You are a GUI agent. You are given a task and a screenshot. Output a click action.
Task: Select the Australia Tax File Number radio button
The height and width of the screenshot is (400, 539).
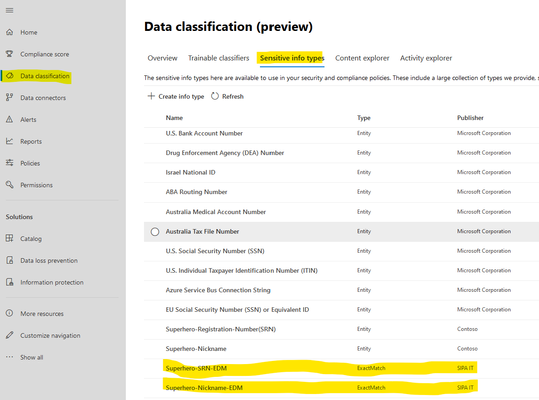(x=155, y=232)
